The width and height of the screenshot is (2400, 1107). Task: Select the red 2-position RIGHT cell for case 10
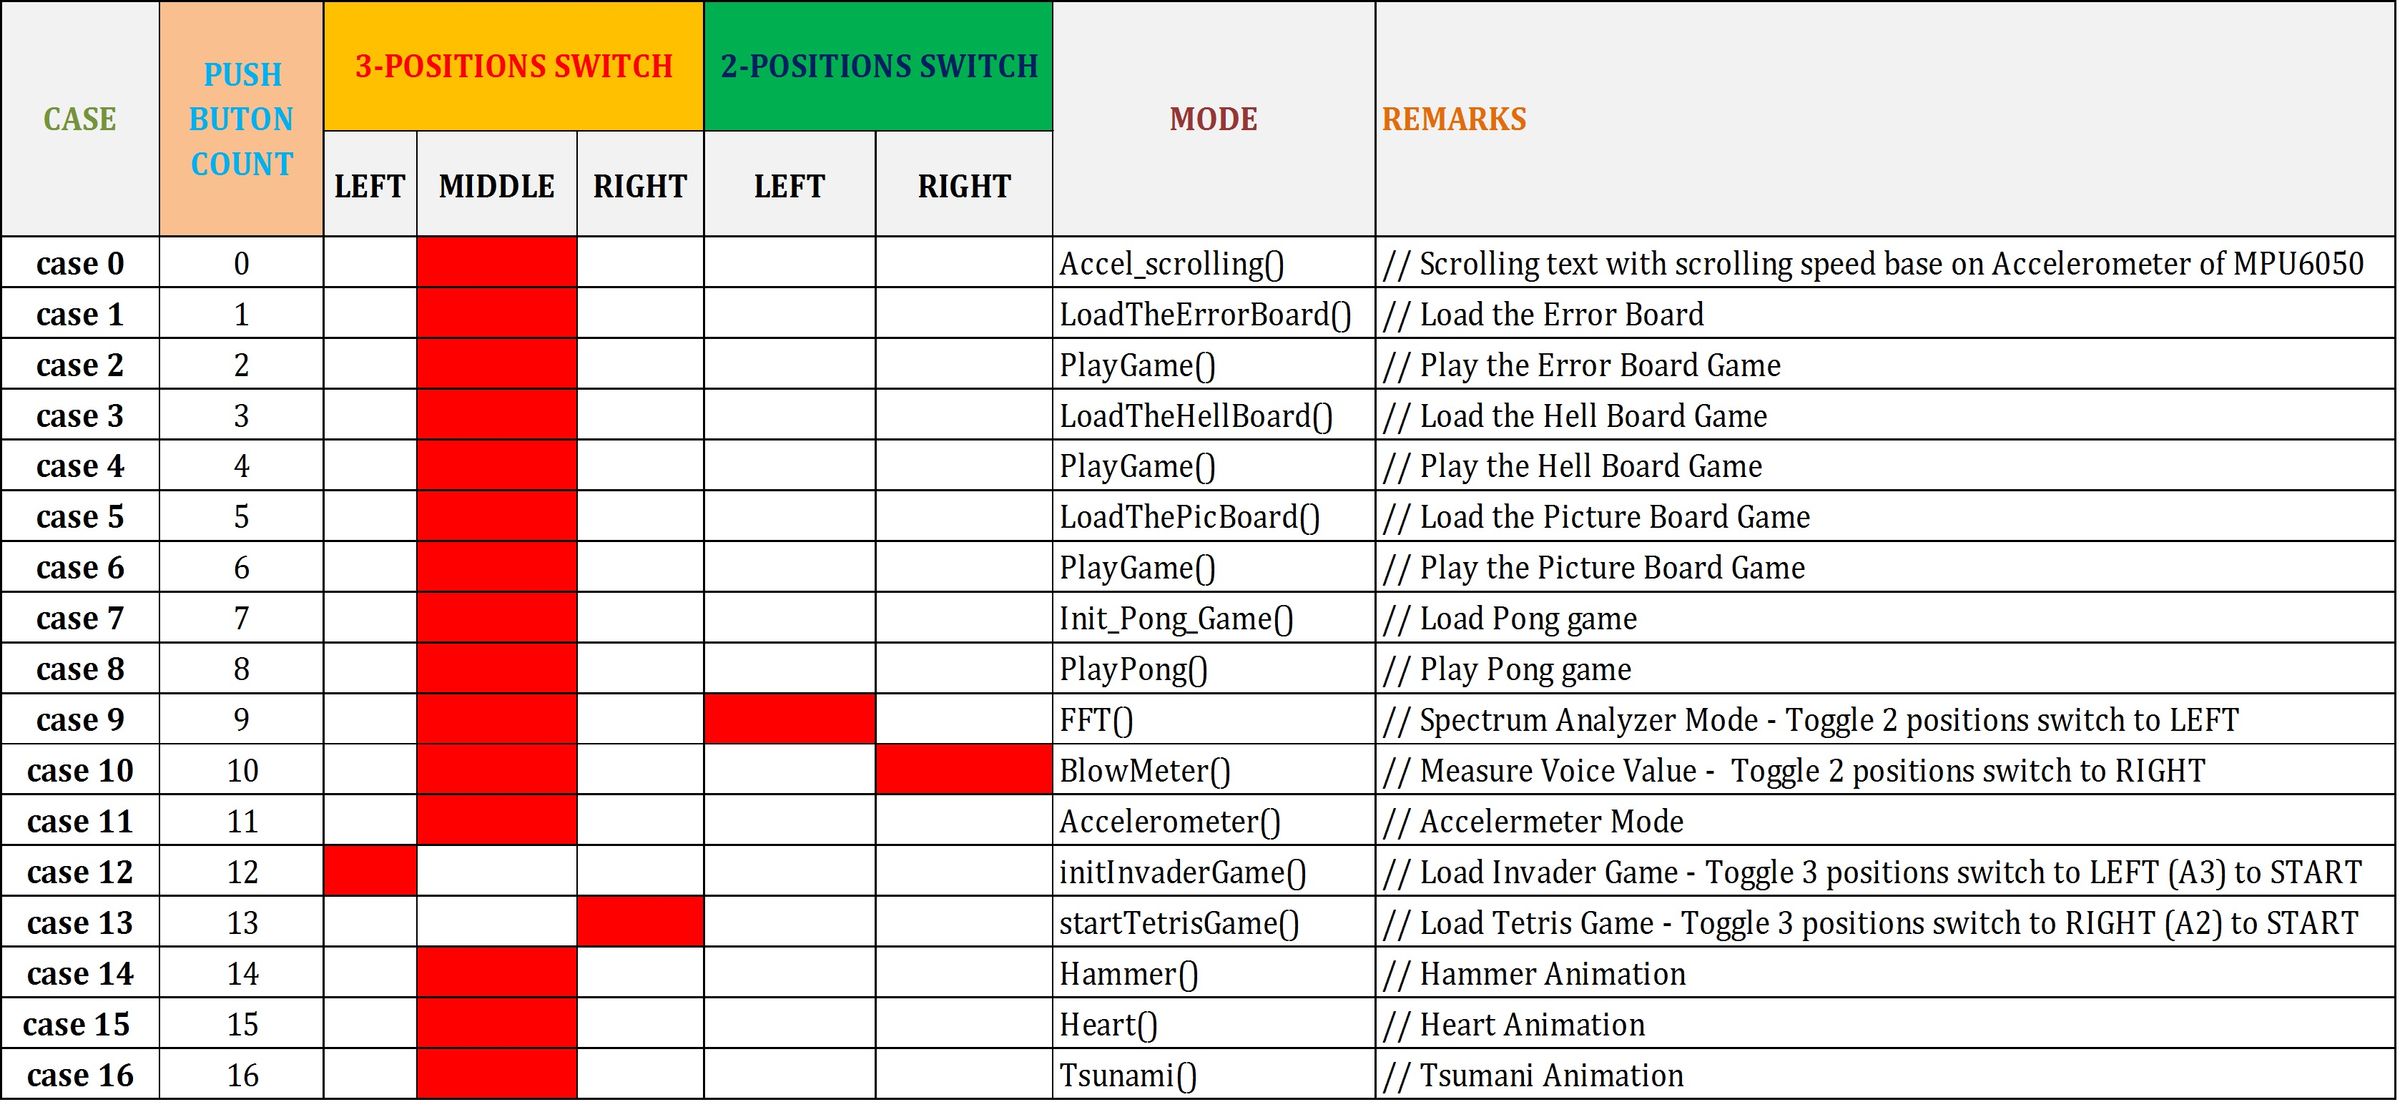tap(964, 770)
